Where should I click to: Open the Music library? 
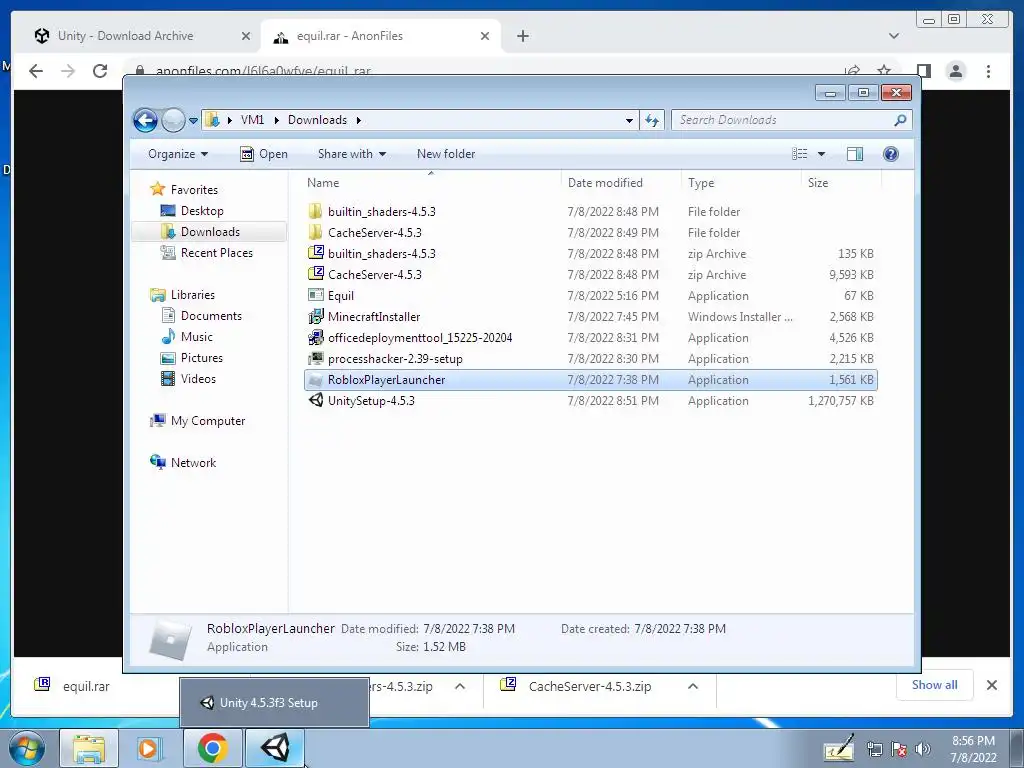tap(197, 337)
